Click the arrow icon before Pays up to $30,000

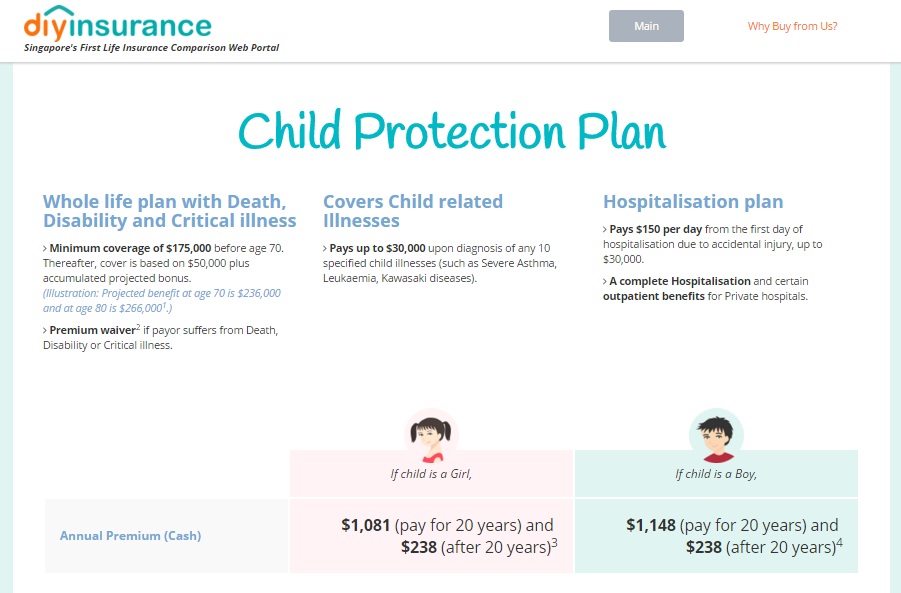[x=324, y=247]
